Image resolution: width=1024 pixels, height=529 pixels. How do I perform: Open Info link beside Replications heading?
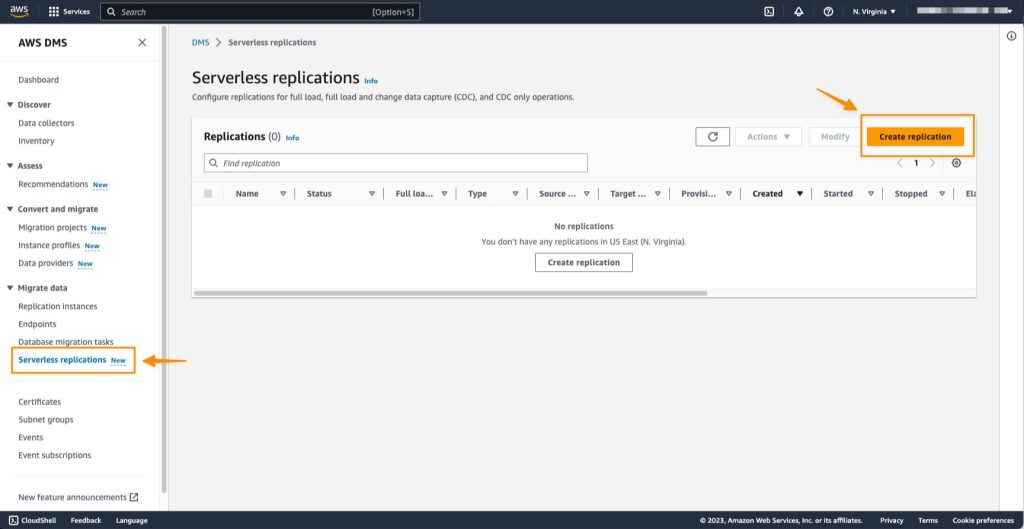point(293,138)
